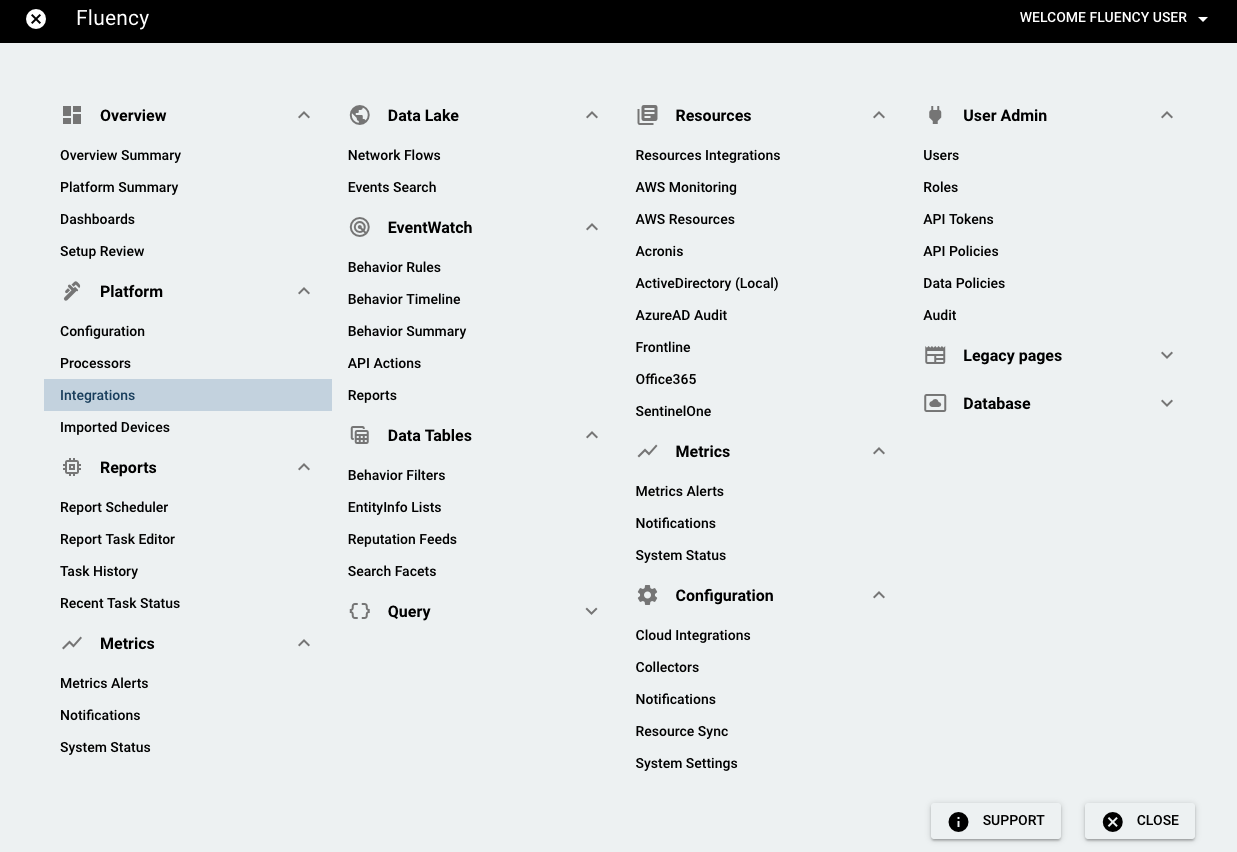Open Collectors under Configuration
Image resolution: width=1237 pixels, height=852 pixels.
(x=667, y=667)
